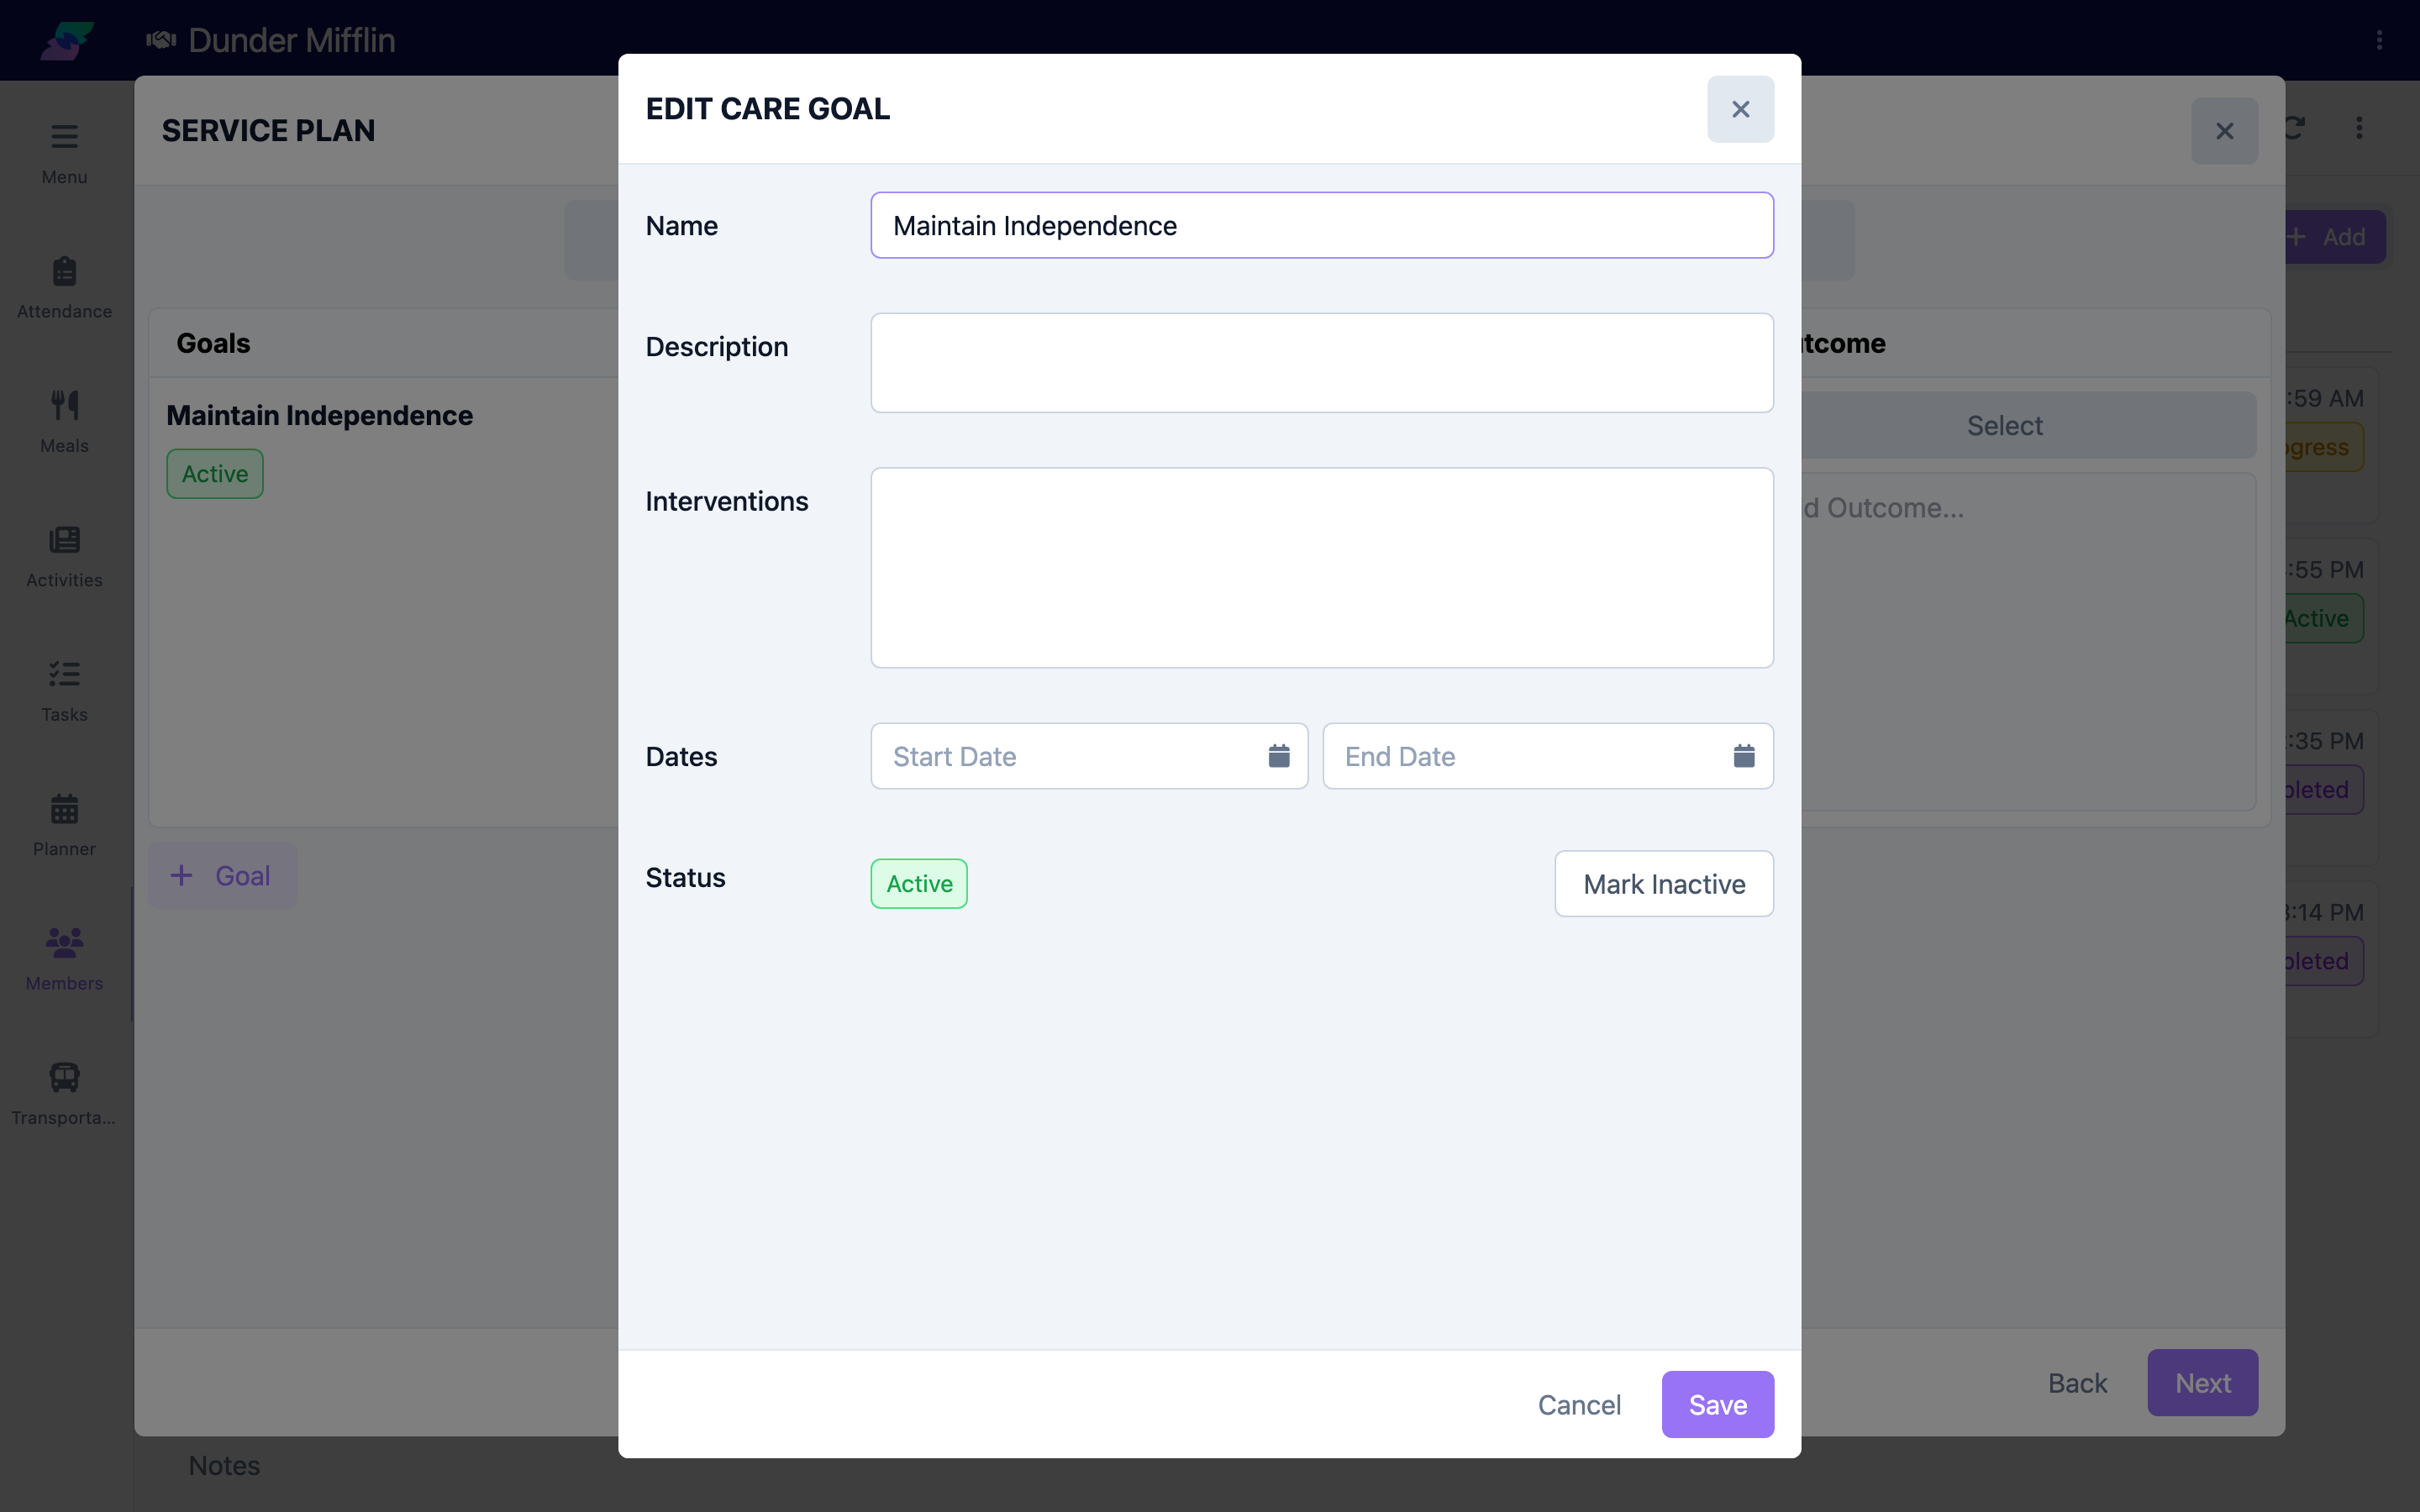Click the refresh icon behind the dialog

click(2296, 128)
